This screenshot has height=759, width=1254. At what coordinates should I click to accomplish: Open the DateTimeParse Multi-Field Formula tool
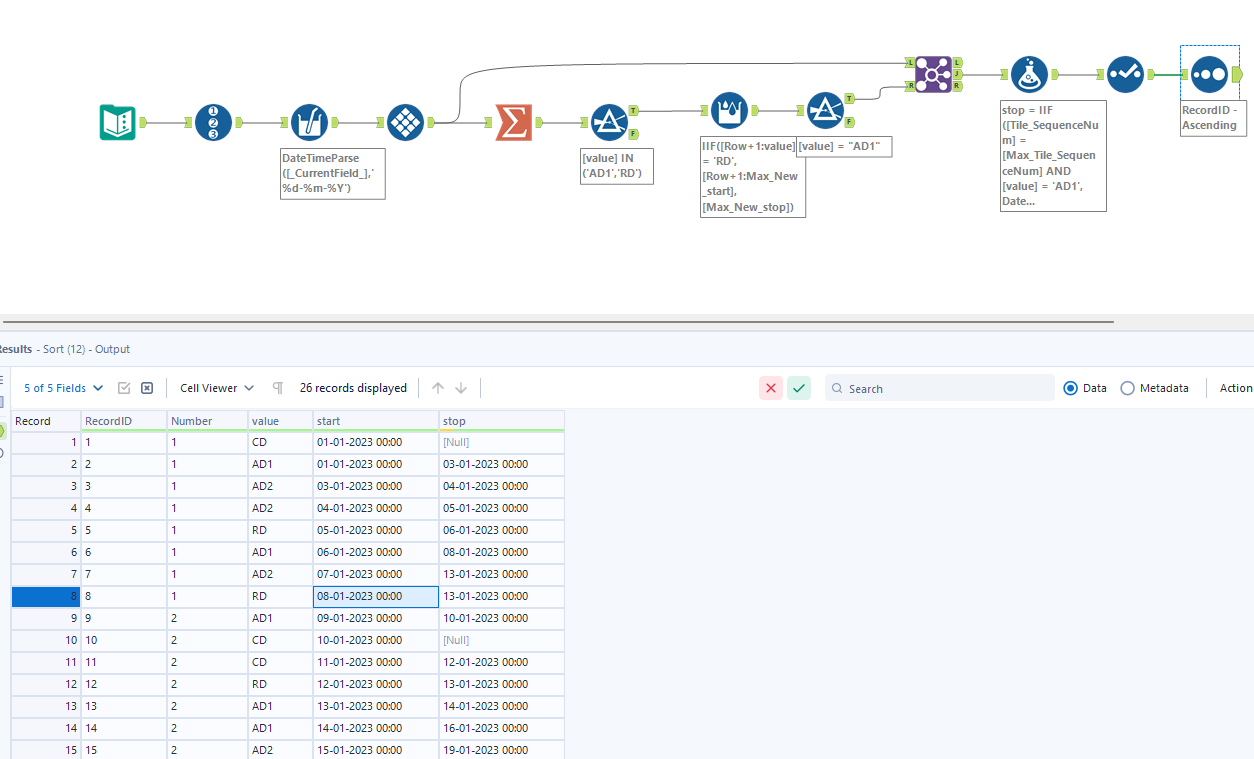coord(310,122)
